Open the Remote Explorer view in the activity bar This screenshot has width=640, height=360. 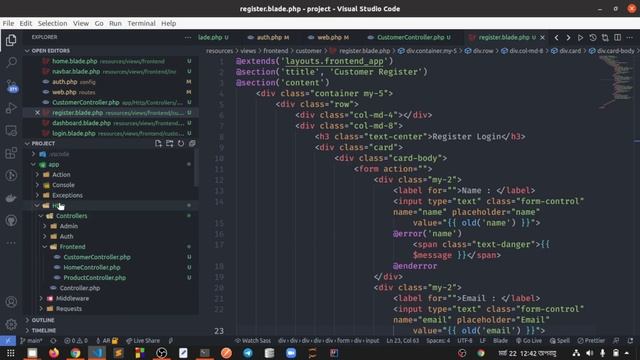(11, 131)
